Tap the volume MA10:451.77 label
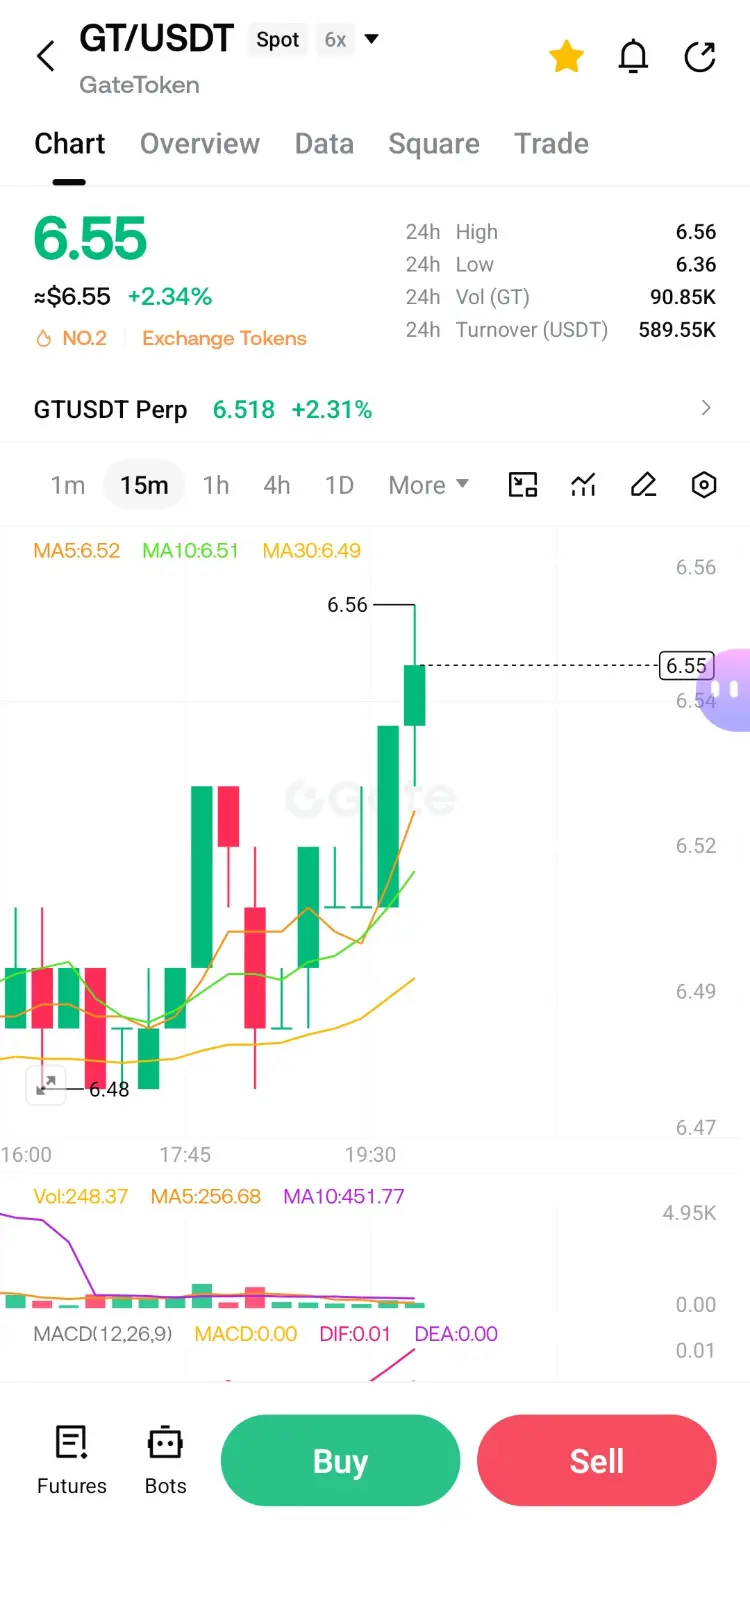 tap(343, 1197)
